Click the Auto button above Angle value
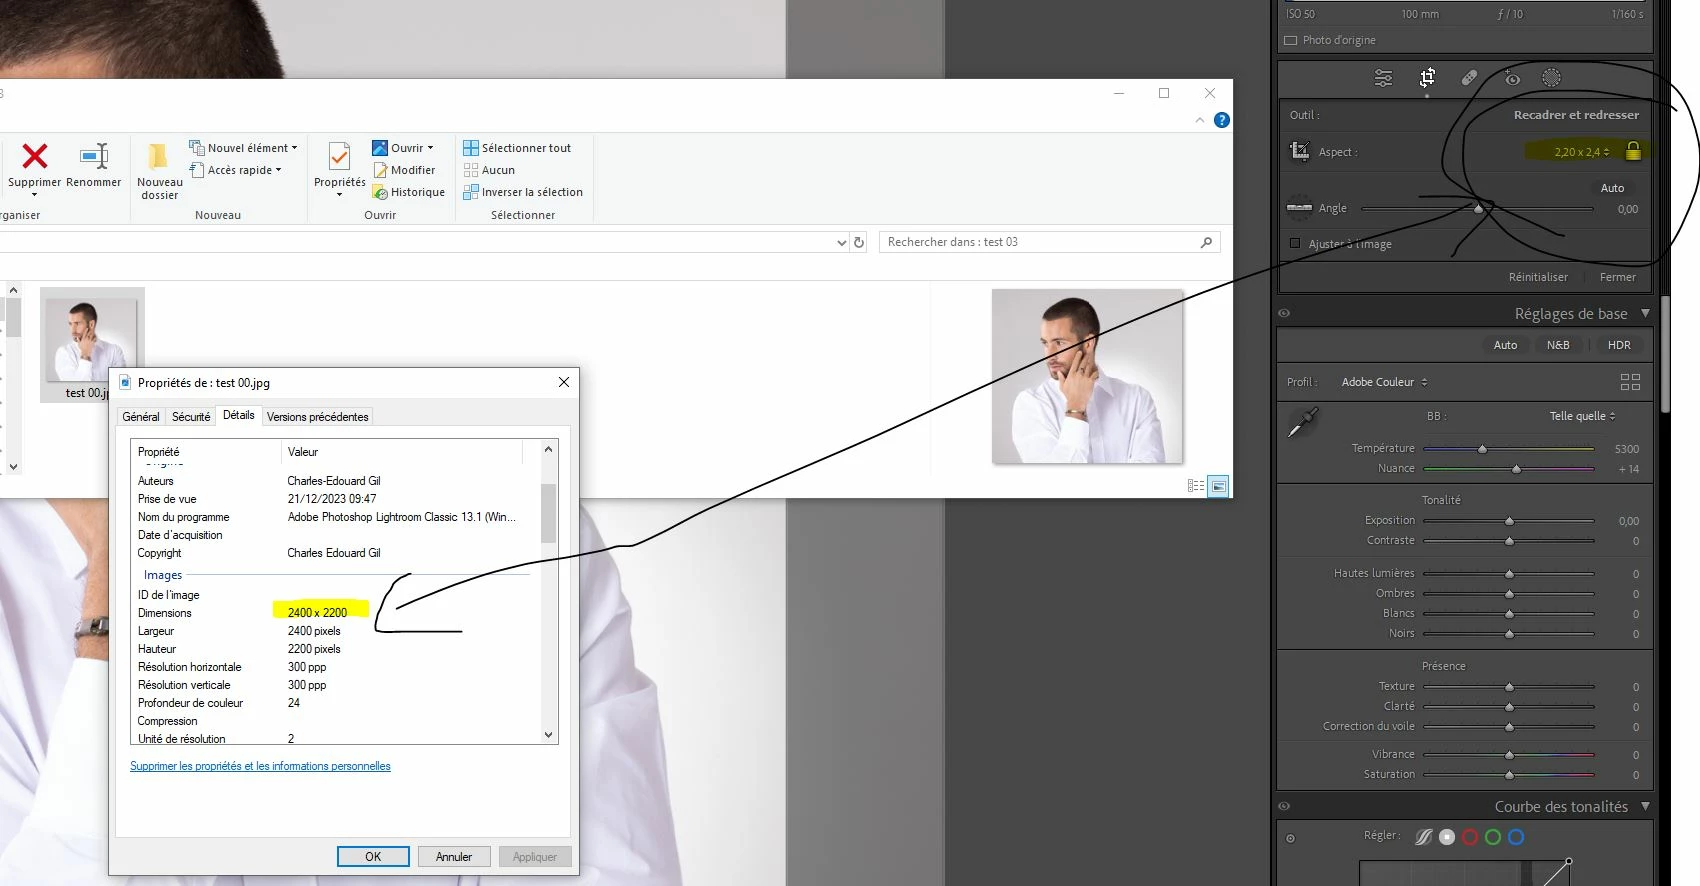This screenshot has width=1700, height=886. 1612,188
